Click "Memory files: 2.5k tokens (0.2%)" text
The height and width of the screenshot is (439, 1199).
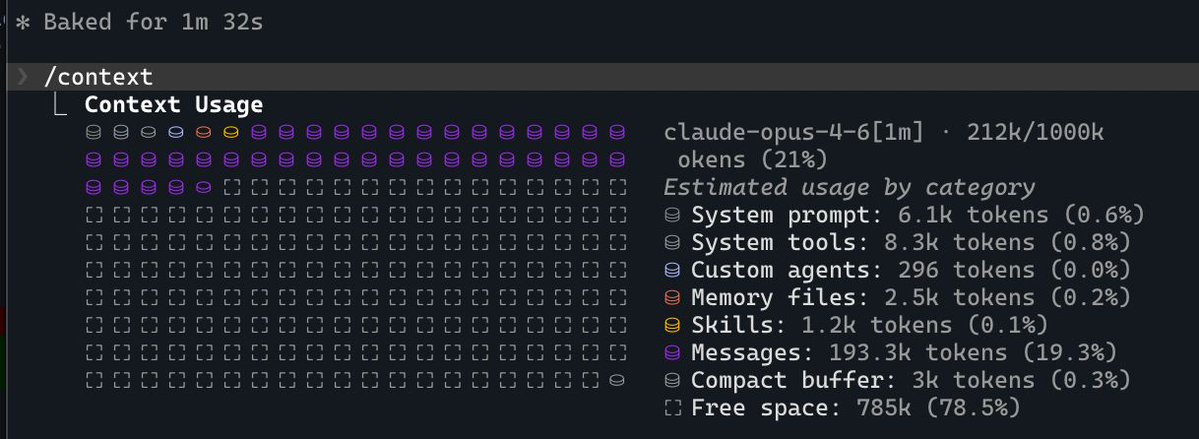click(x=911, y=298)
